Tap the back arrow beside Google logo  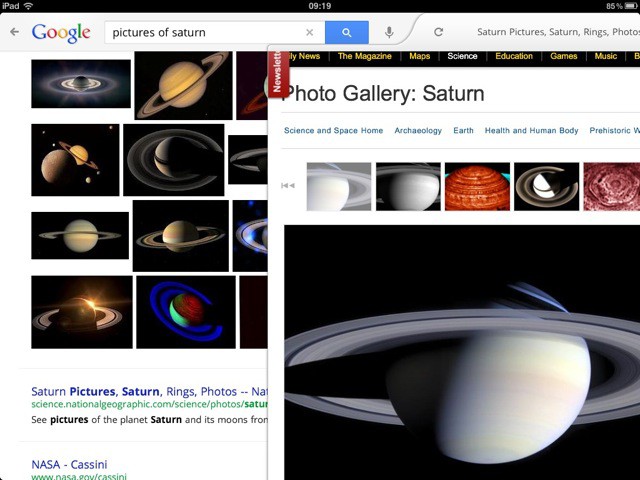[x=15, y=32]
